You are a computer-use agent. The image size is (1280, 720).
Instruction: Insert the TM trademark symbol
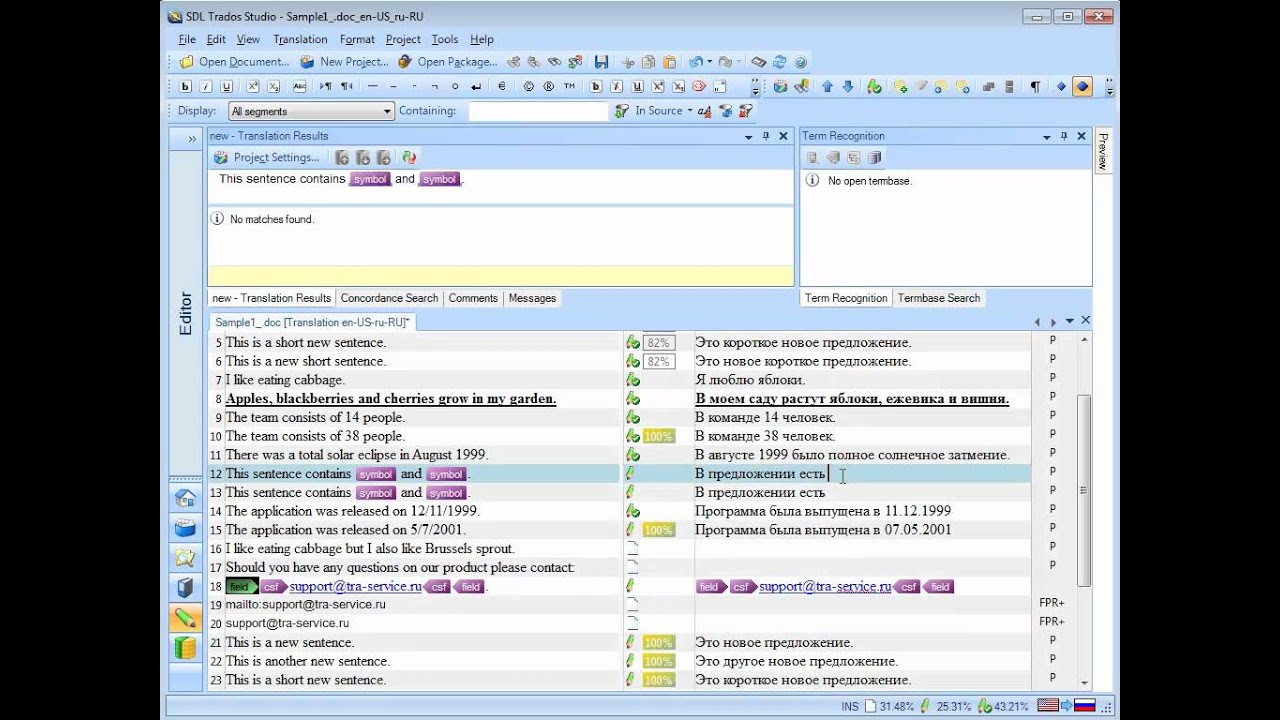pos(569,87)
